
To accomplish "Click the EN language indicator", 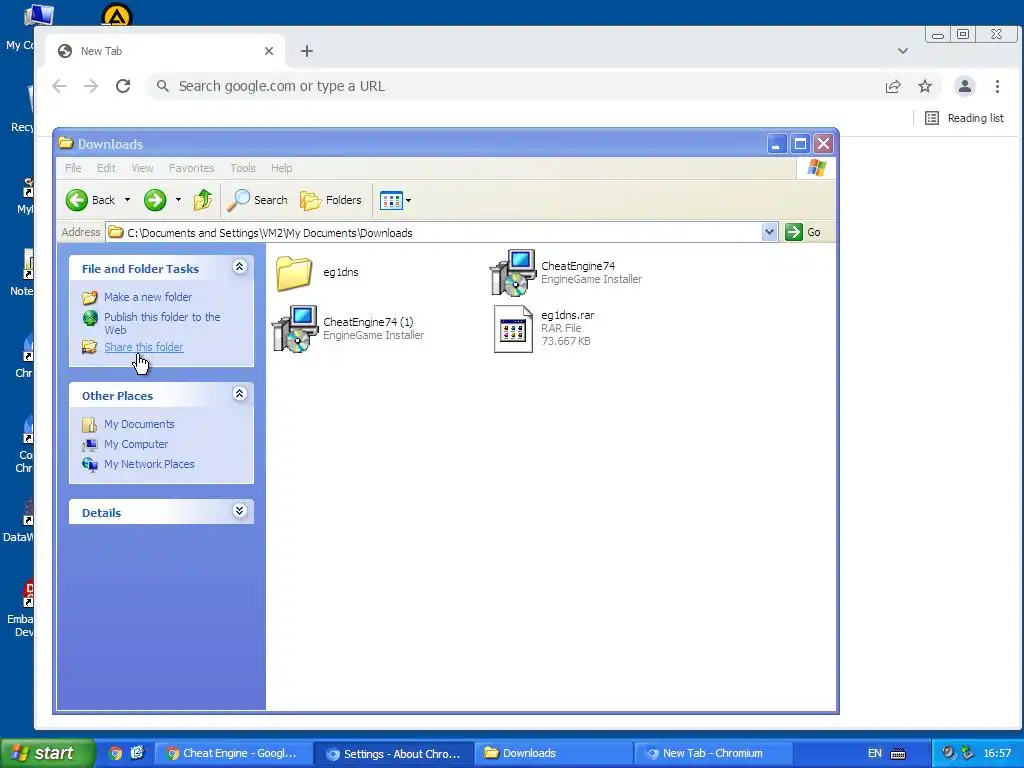I will [x=874, y=753].
